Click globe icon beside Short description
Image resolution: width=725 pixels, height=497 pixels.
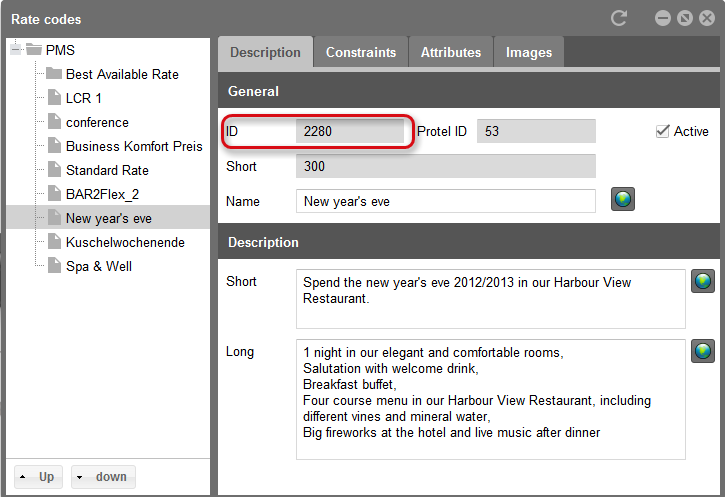[703, 282]
